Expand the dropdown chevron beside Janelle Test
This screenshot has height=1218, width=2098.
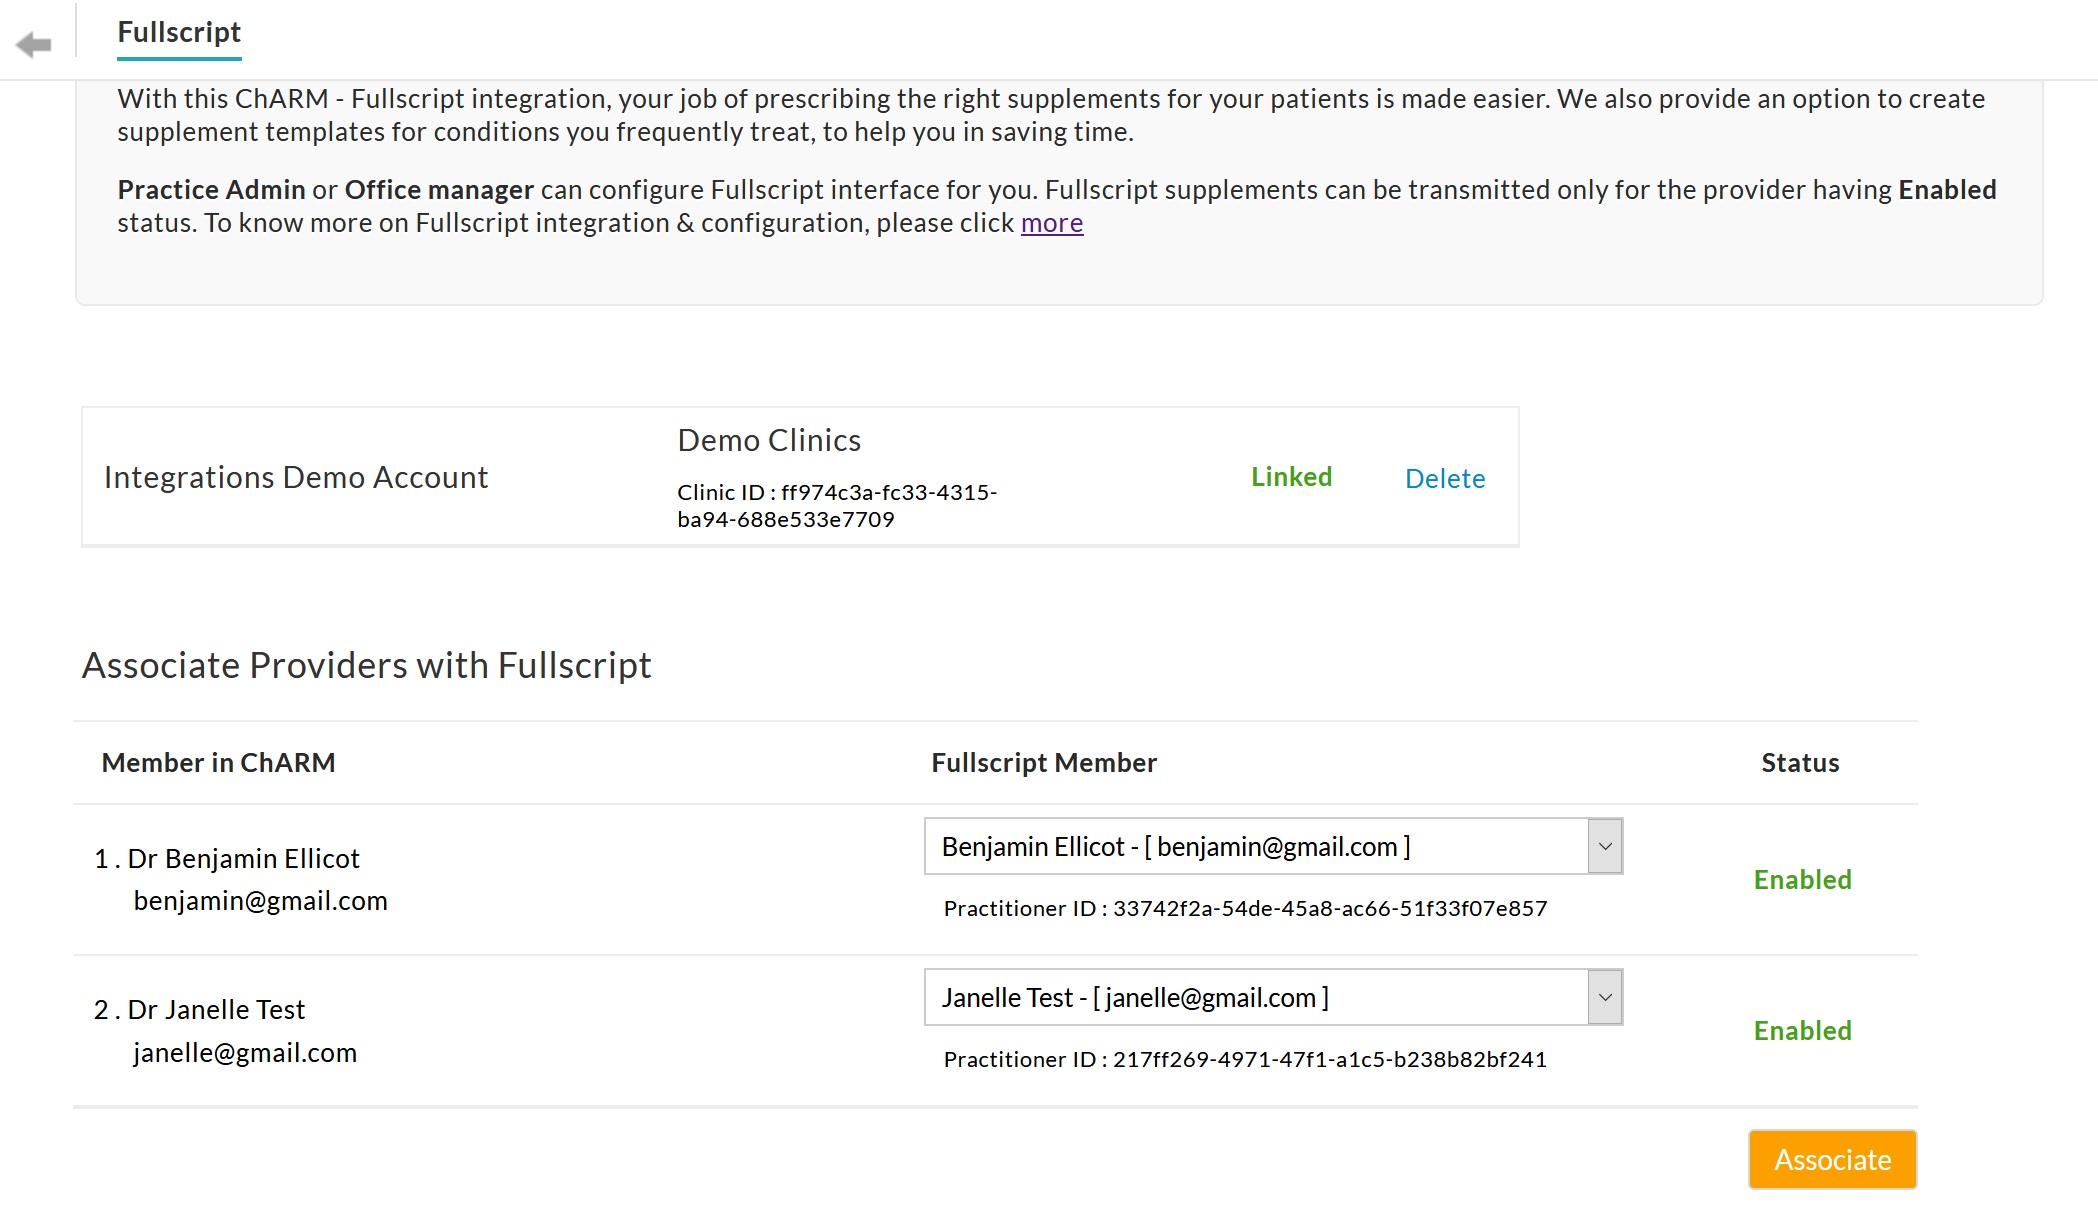[x=1604, y=996]
